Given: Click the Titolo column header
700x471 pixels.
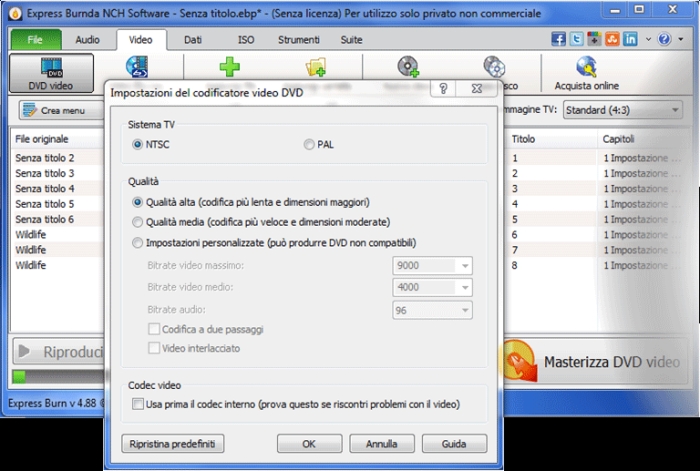Looking at the screenshot, I should (550, 139).
